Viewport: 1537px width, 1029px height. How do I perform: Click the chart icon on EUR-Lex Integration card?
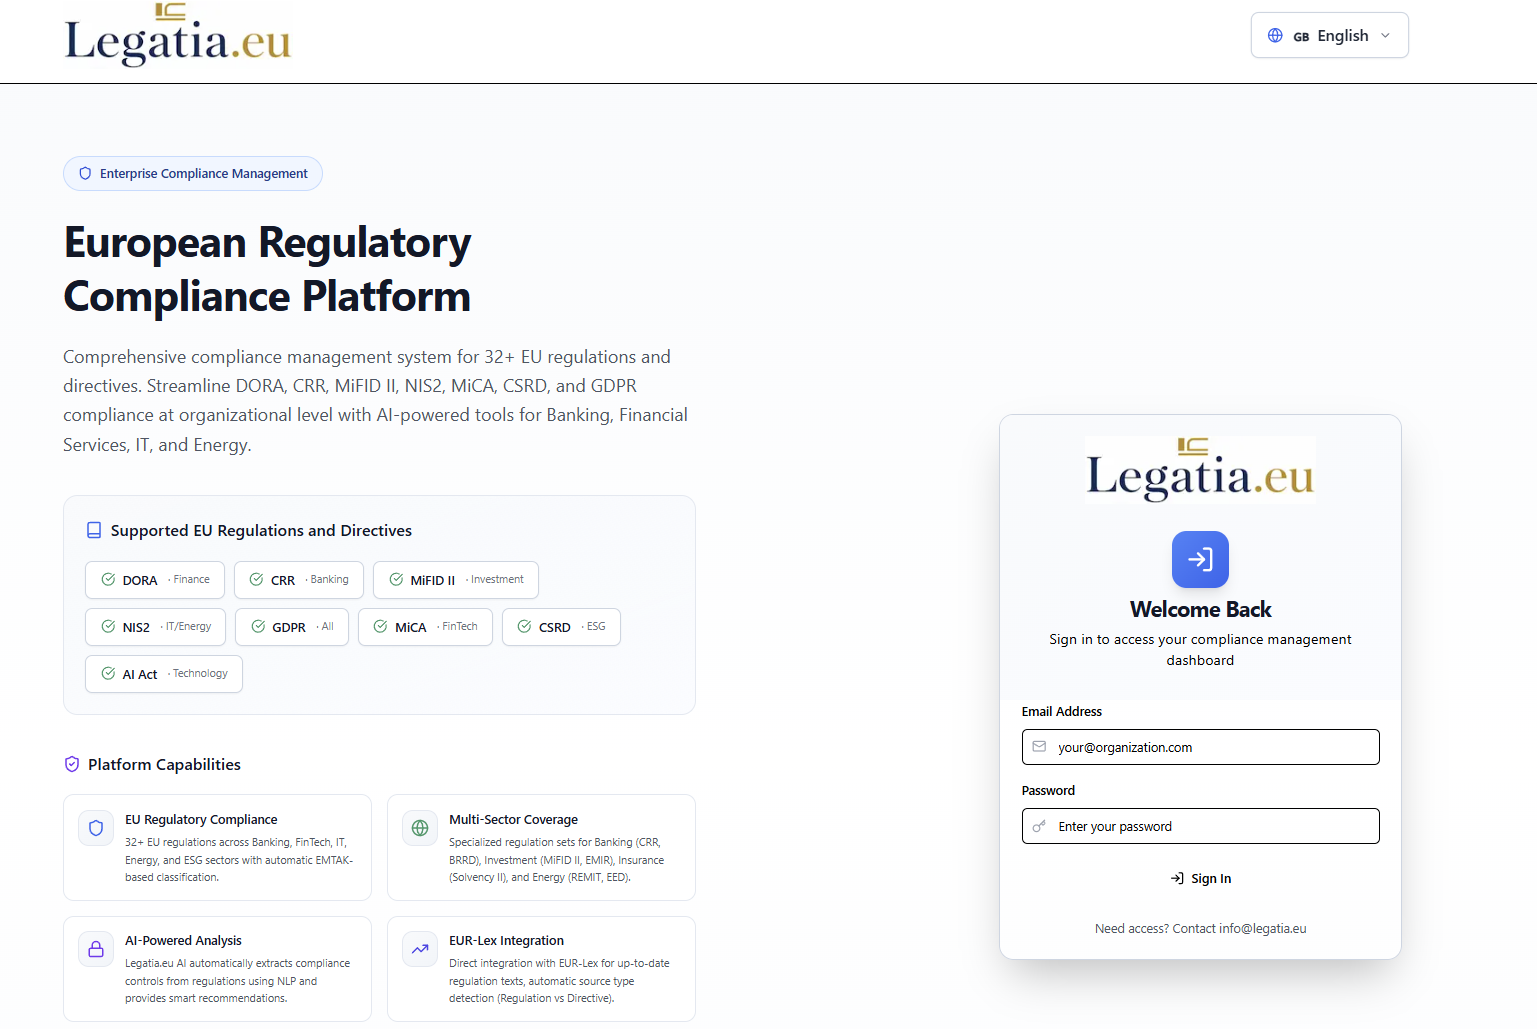pos(419,948)
